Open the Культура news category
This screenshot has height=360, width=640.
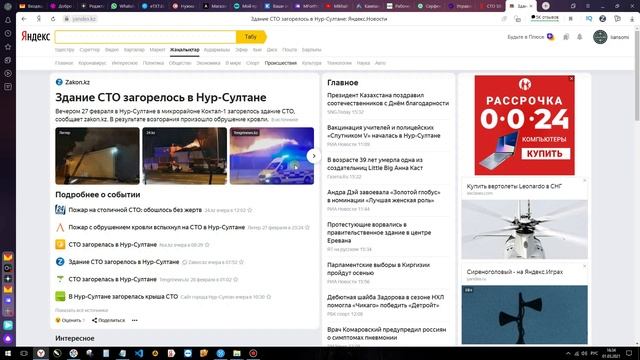[x=311, y=63]
